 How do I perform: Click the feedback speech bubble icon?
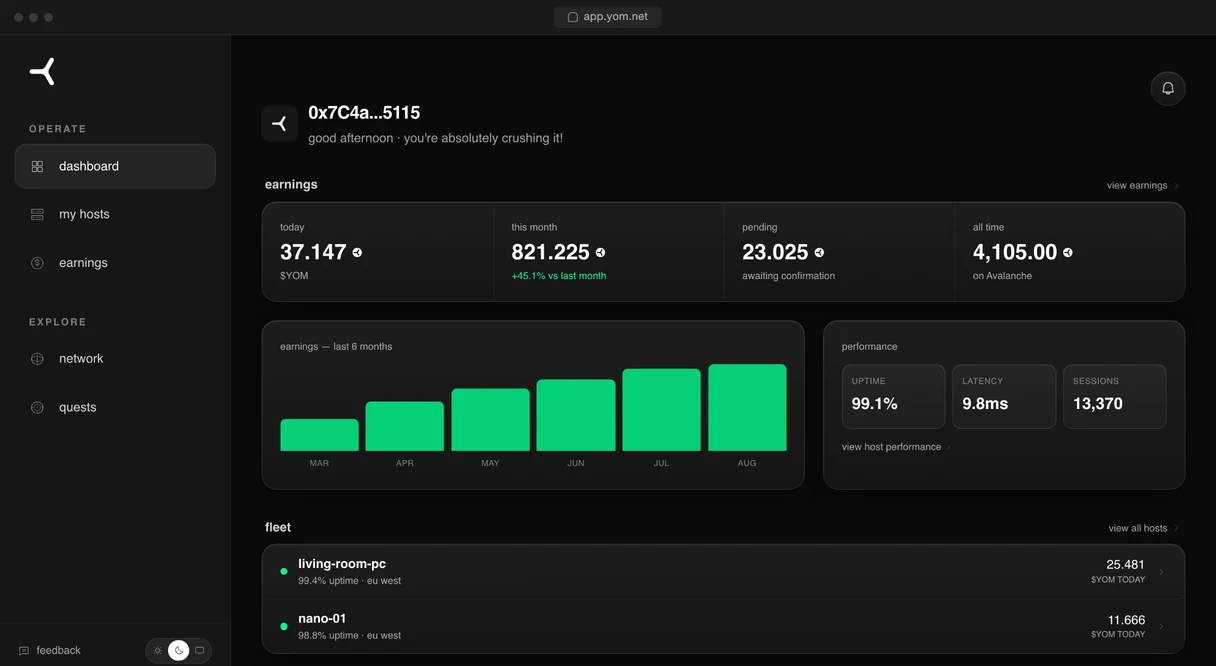pos(24,651)
